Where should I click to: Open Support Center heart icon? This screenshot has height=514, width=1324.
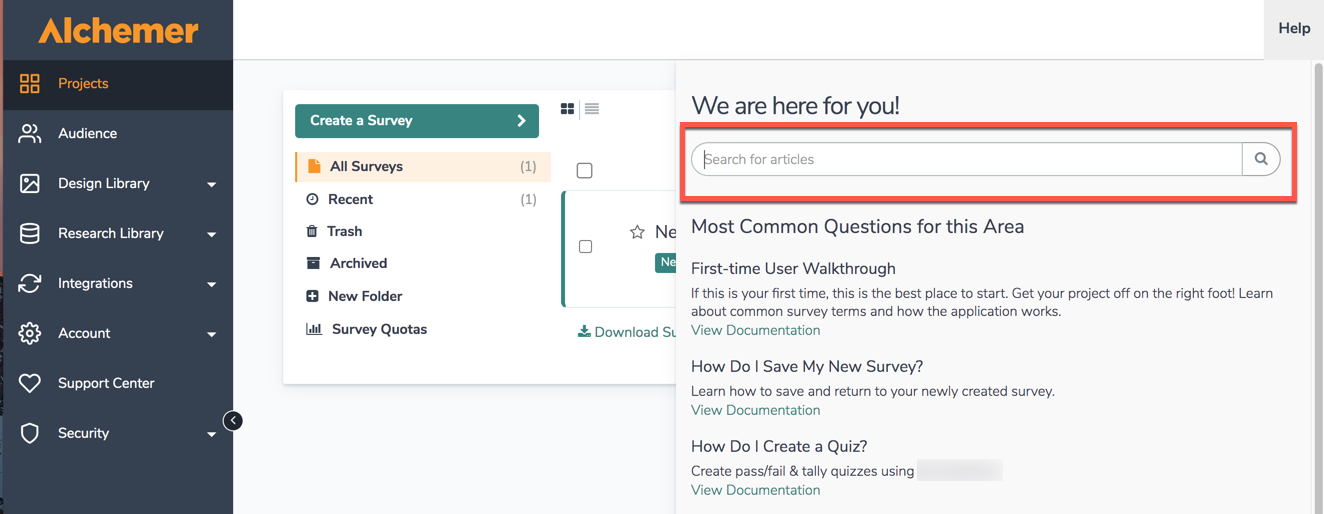[30, 383]
